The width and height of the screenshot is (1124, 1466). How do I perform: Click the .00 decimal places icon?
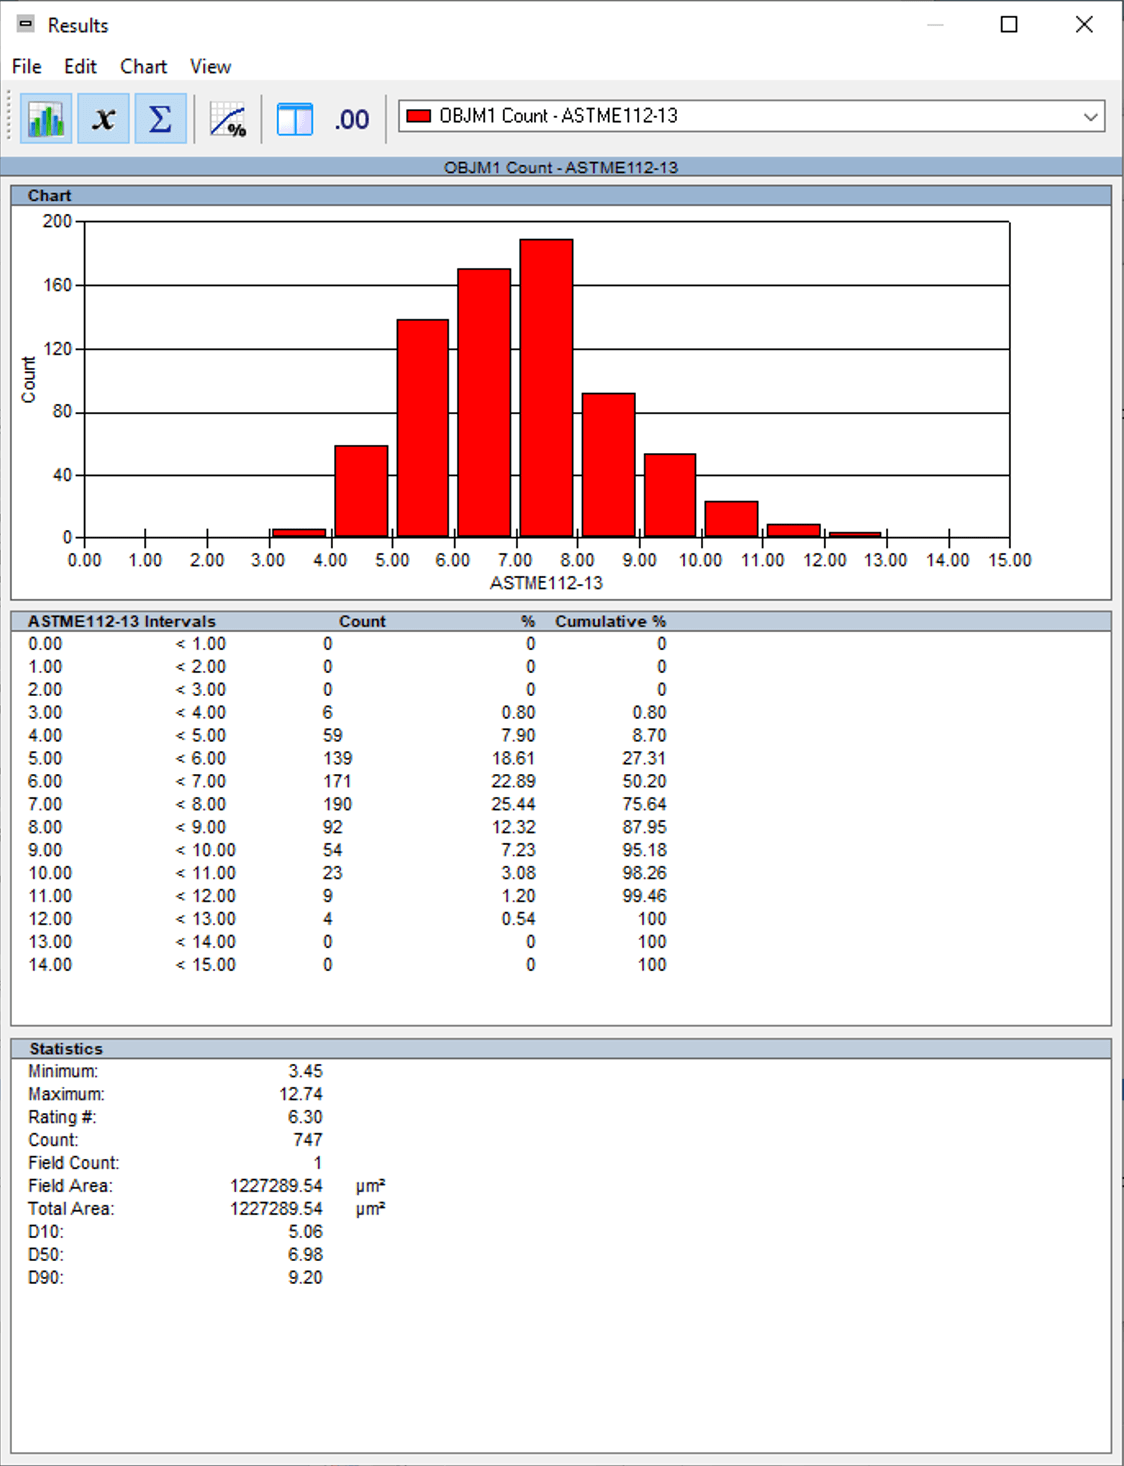click(x=351, y=120)
